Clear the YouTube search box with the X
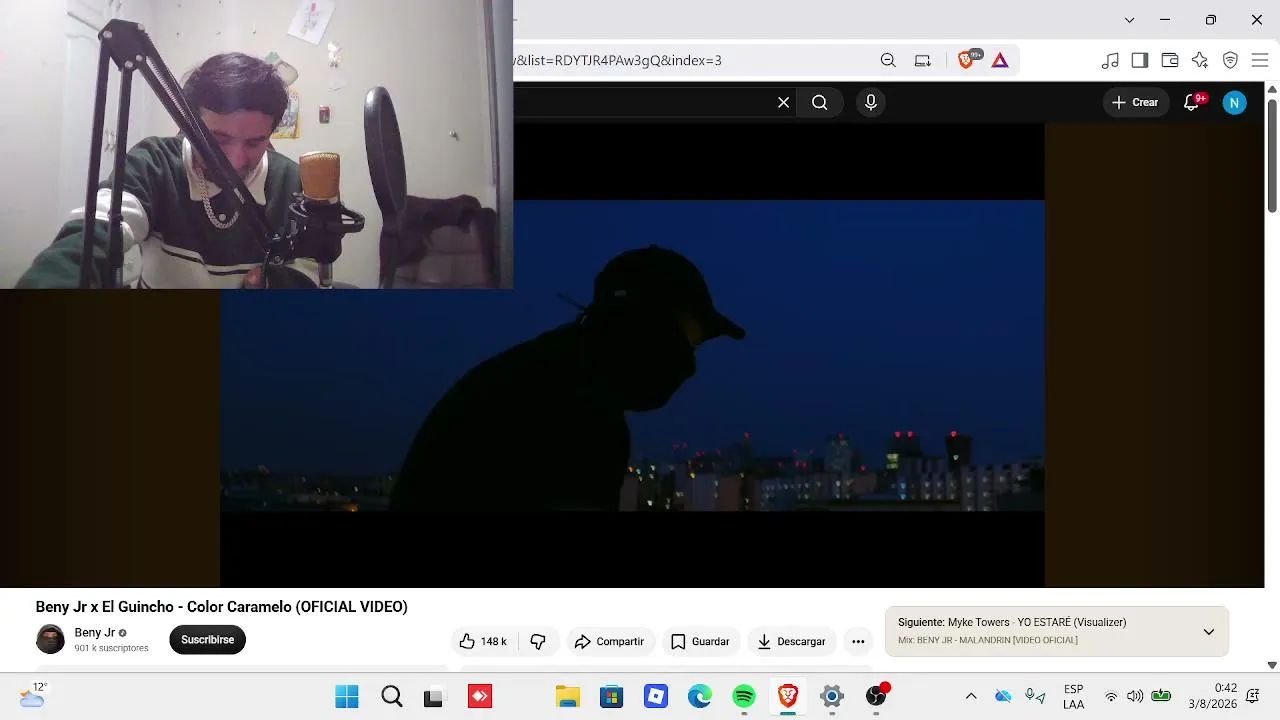 click(x=783, y=102)
